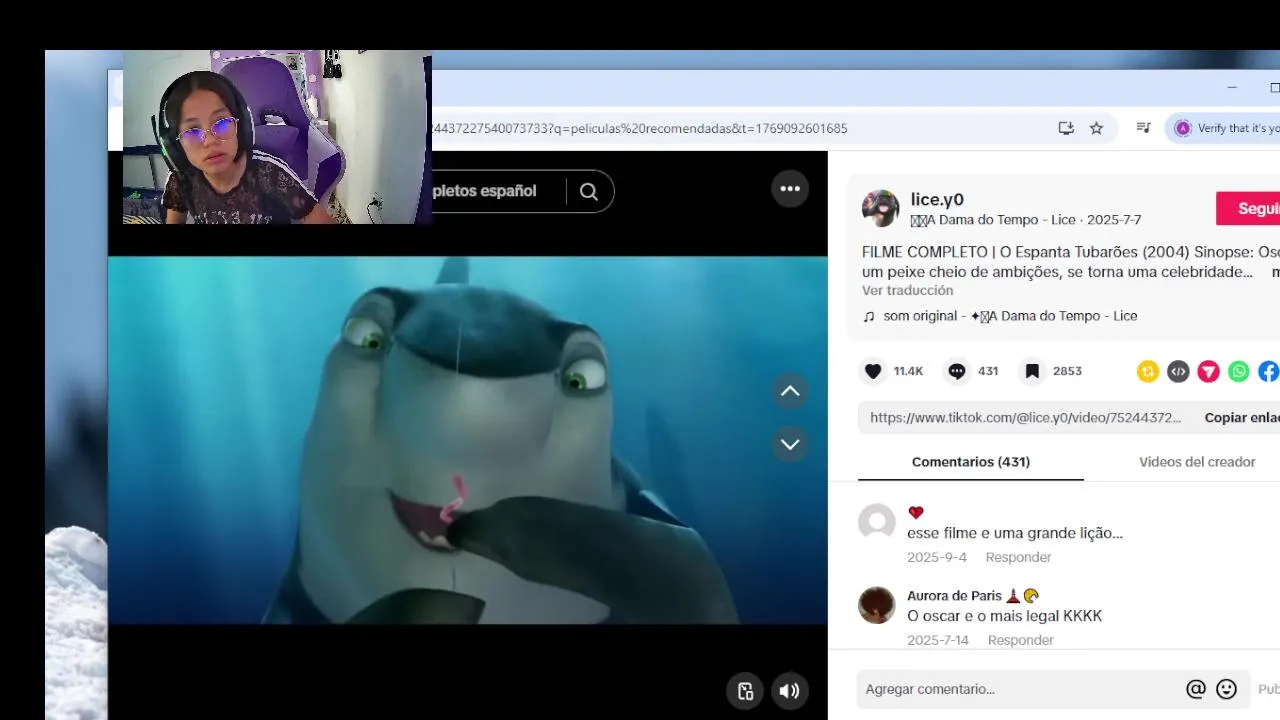
Task: Click the embed code share icon
Action: (x=1178, y=371)
